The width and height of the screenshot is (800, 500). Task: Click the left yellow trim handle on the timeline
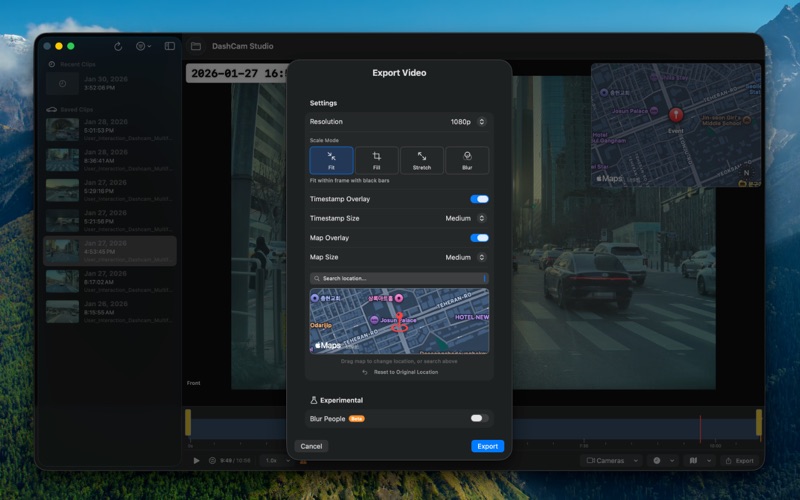click(x=188, y=423)
